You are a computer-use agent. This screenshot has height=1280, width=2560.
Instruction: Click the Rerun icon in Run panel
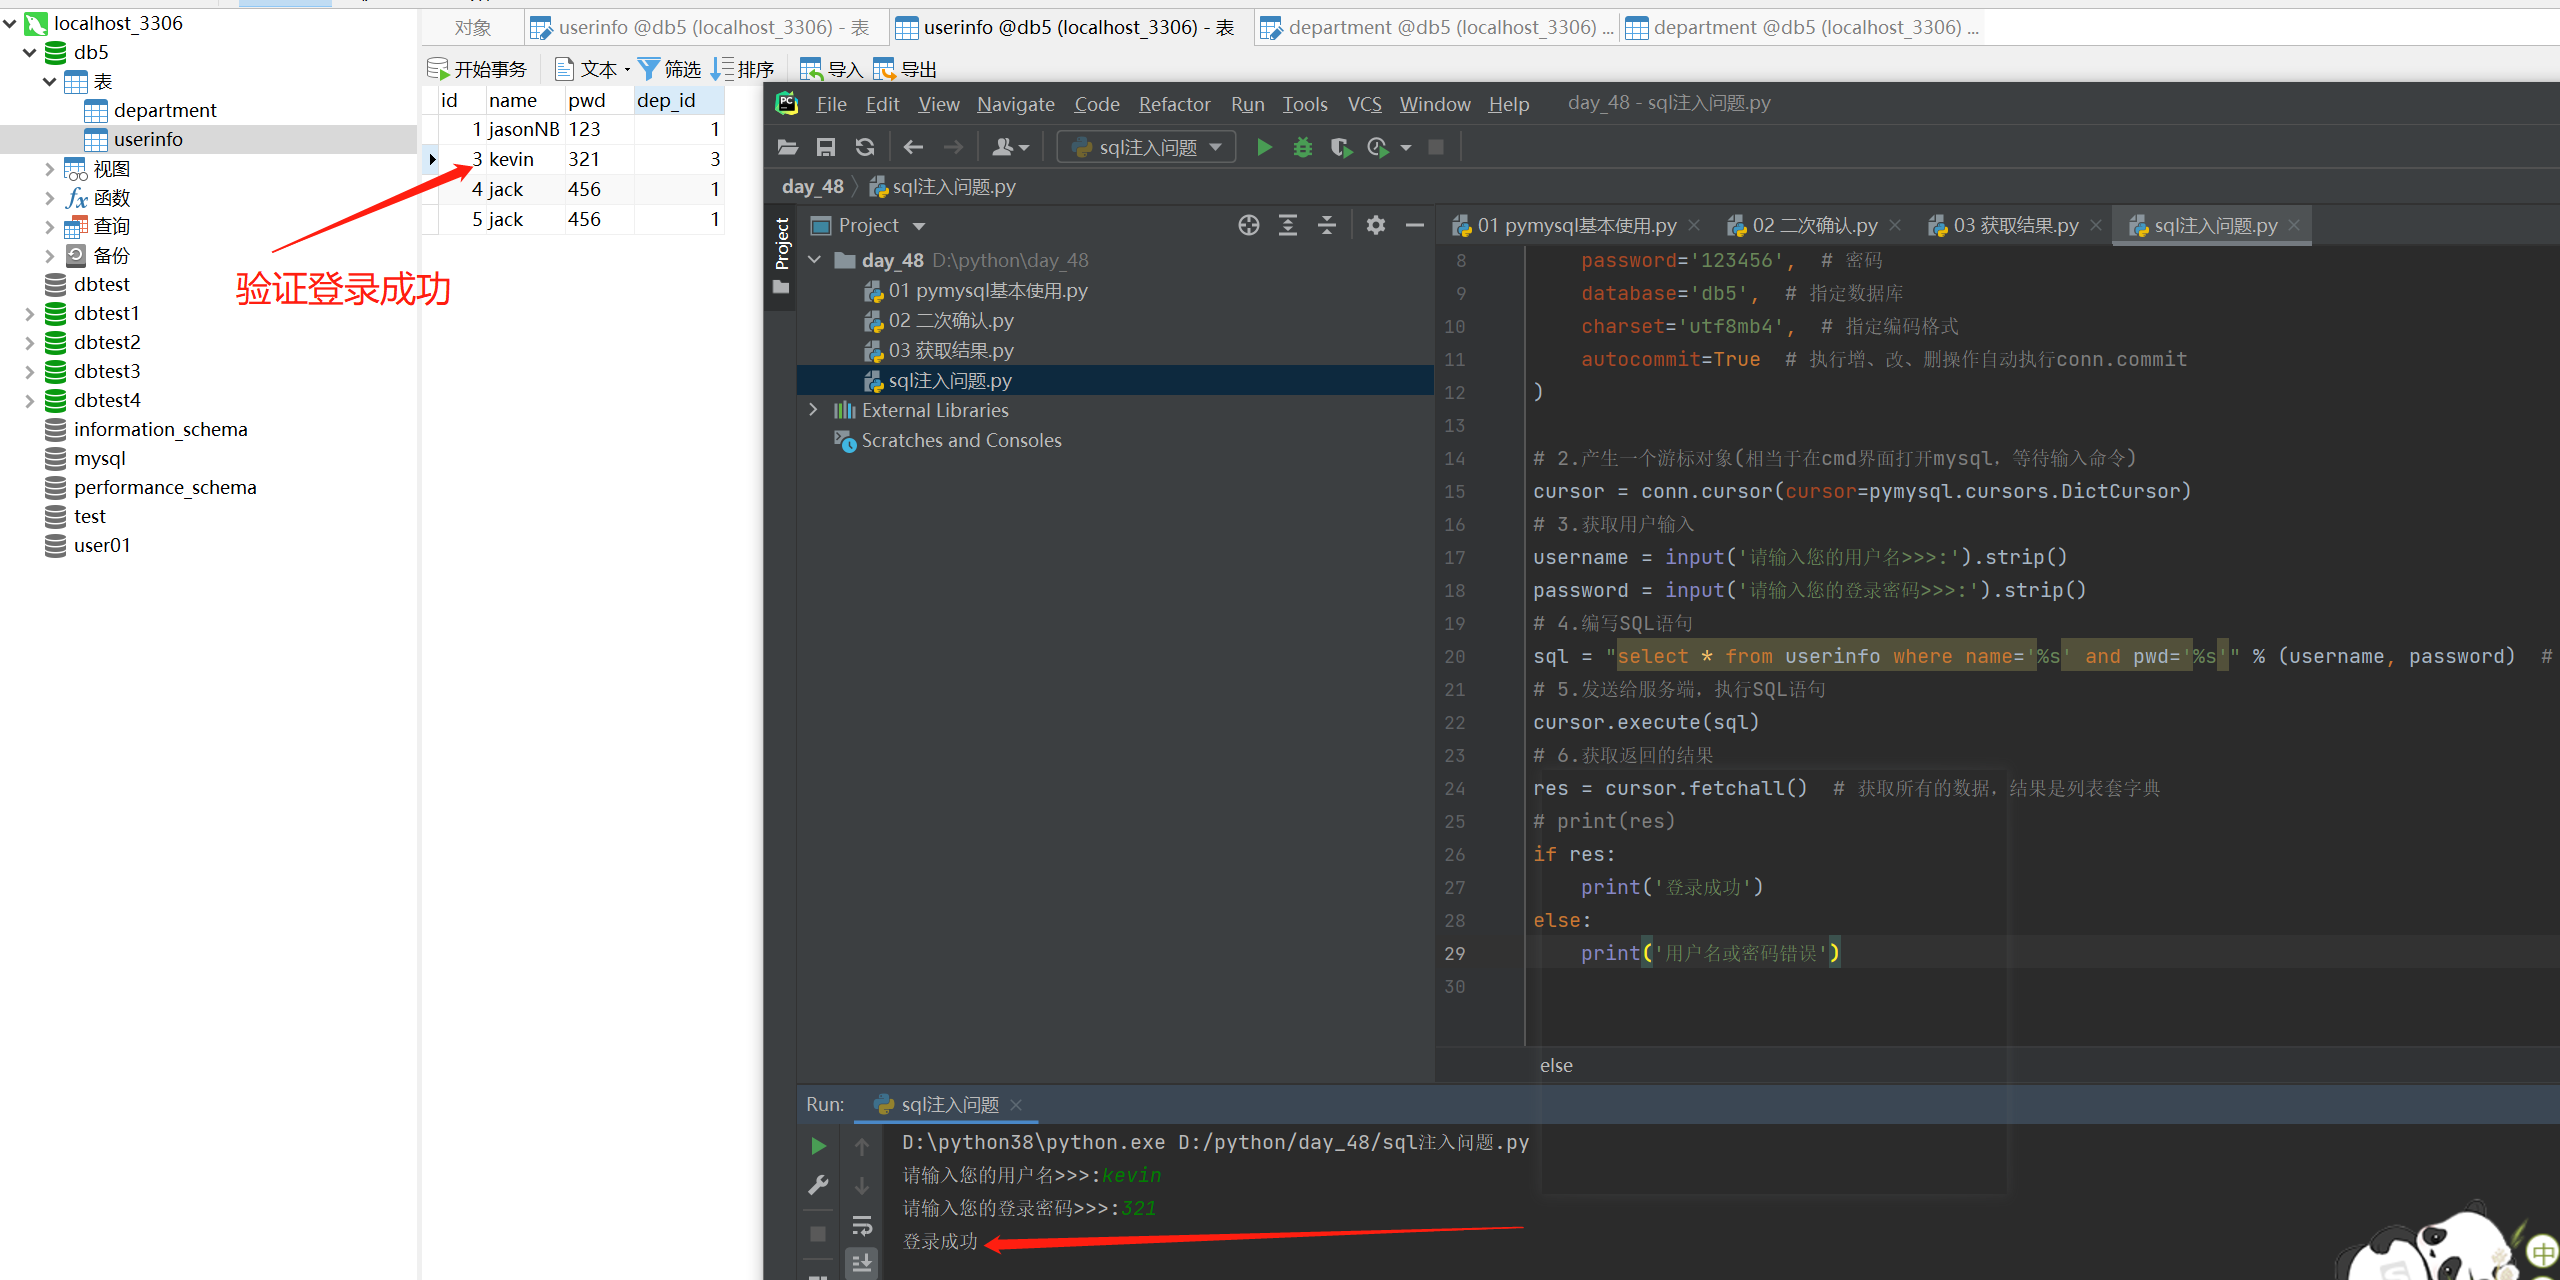818,1146
